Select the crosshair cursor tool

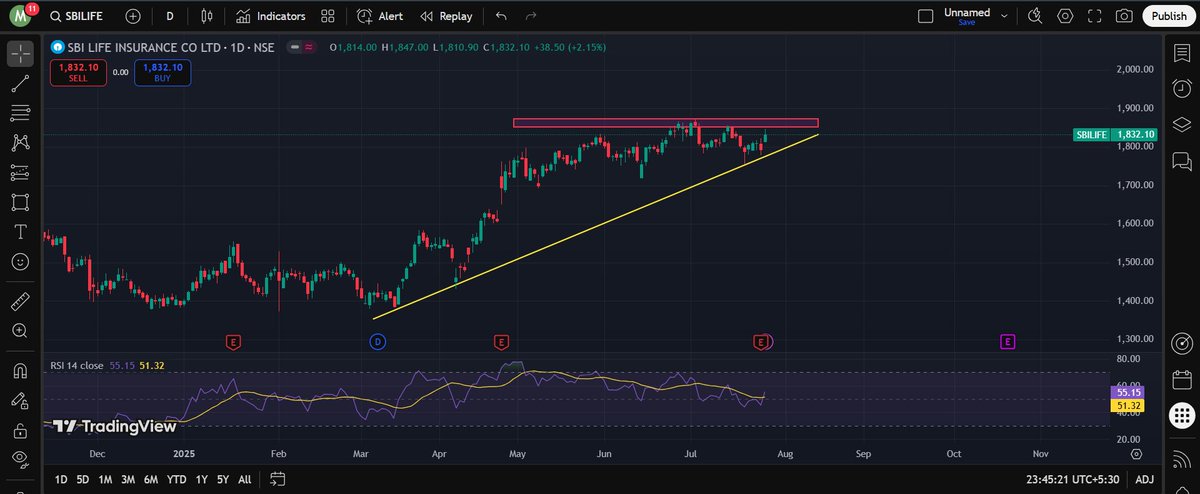coord(20,53)
